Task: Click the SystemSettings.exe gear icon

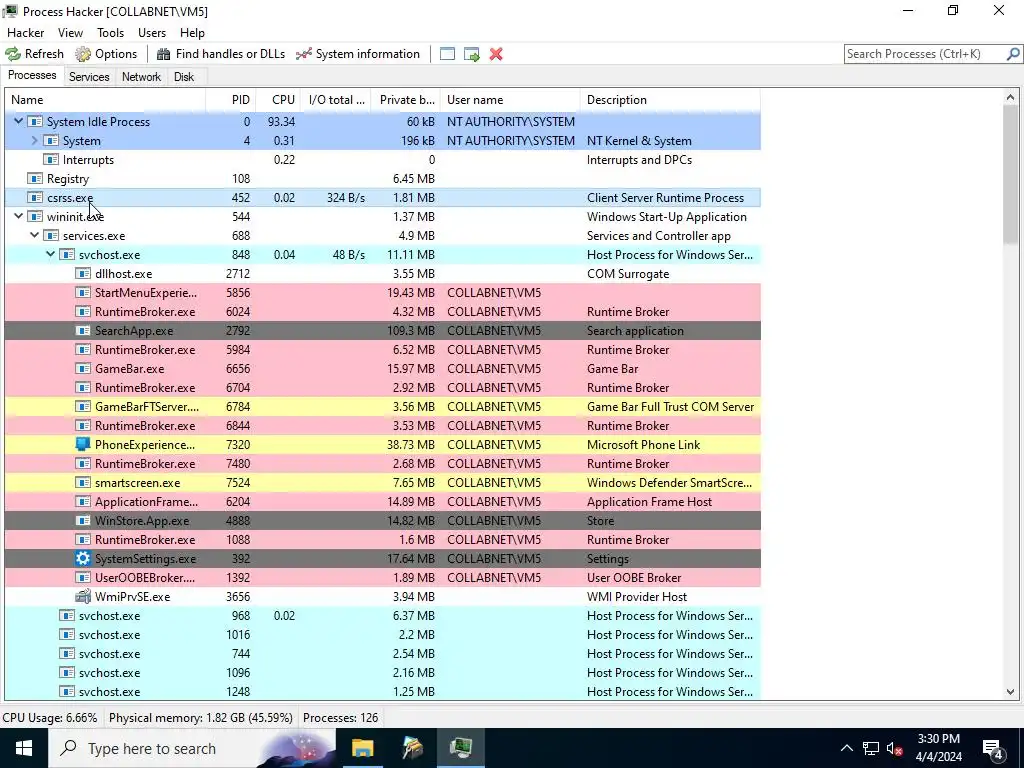Action: point(83,558)
